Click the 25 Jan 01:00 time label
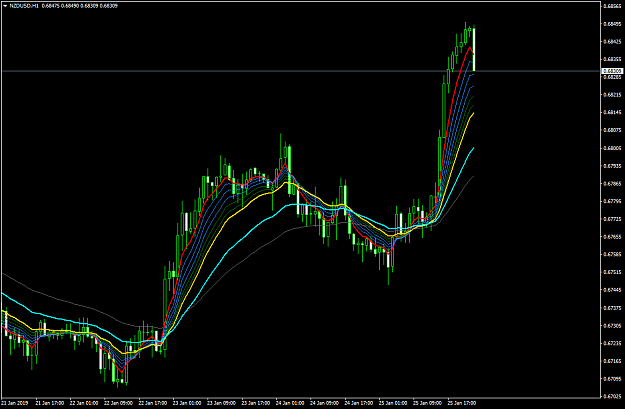The image size is (625, 409). pyautogui.click(x=393, y=403)
